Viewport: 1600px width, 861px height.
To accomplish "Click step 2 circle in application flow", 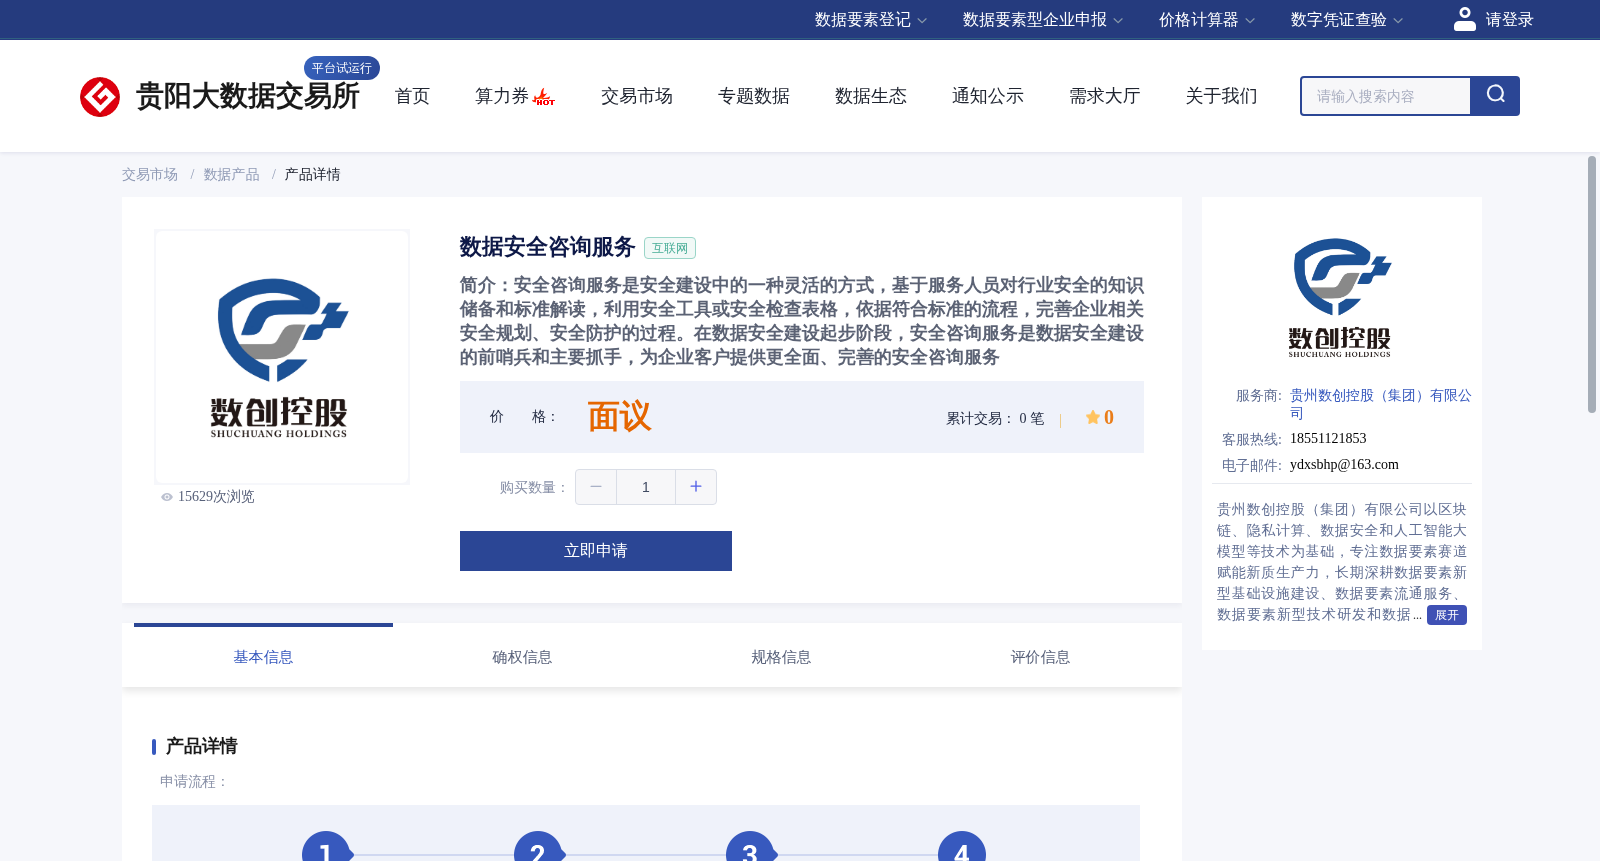I will pyautogui.click(x=538, y=846).
